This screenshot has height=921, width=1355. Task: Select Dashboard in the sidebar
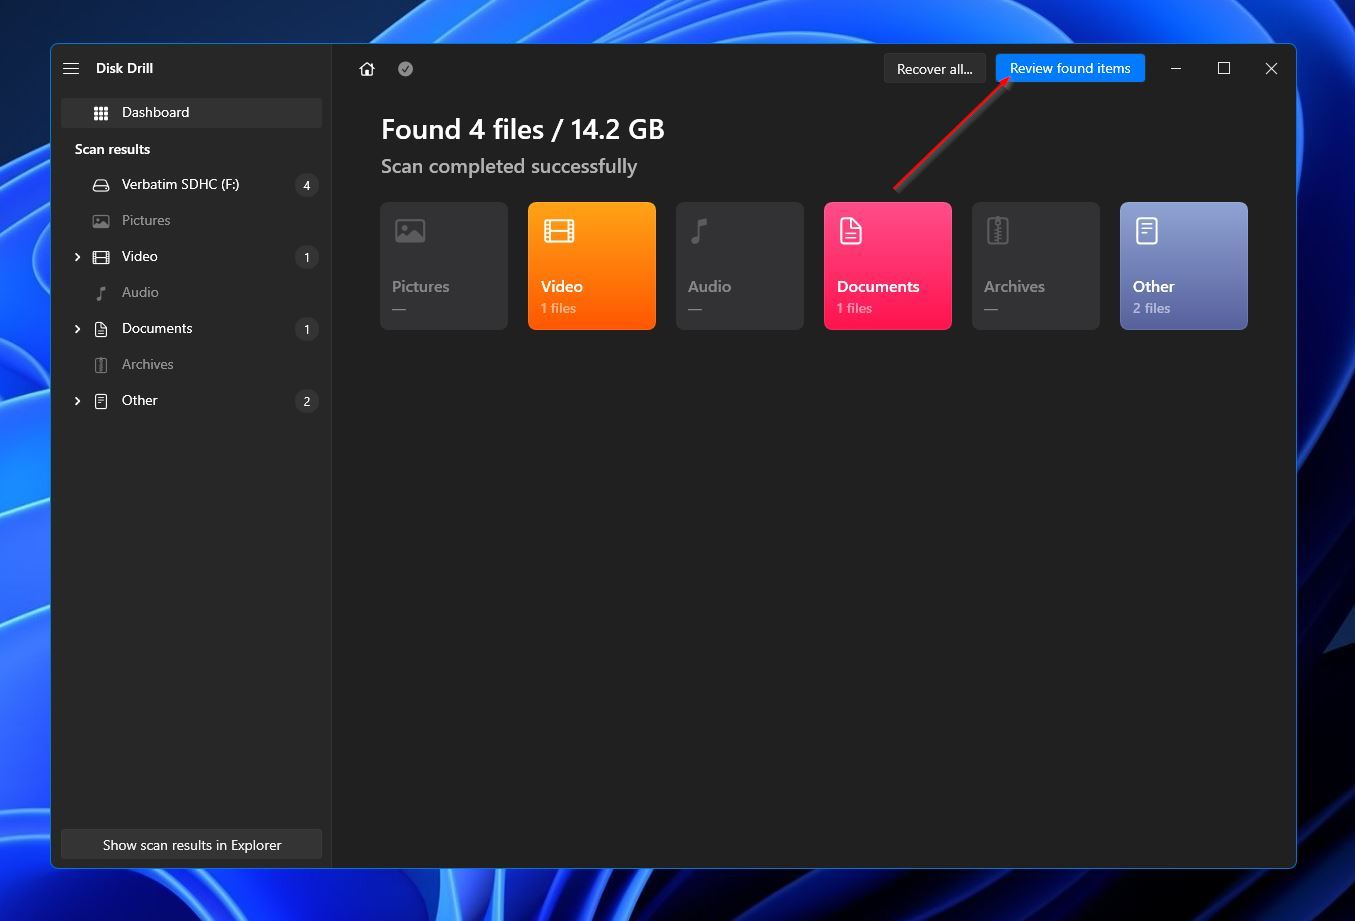[x=191, y=113]
